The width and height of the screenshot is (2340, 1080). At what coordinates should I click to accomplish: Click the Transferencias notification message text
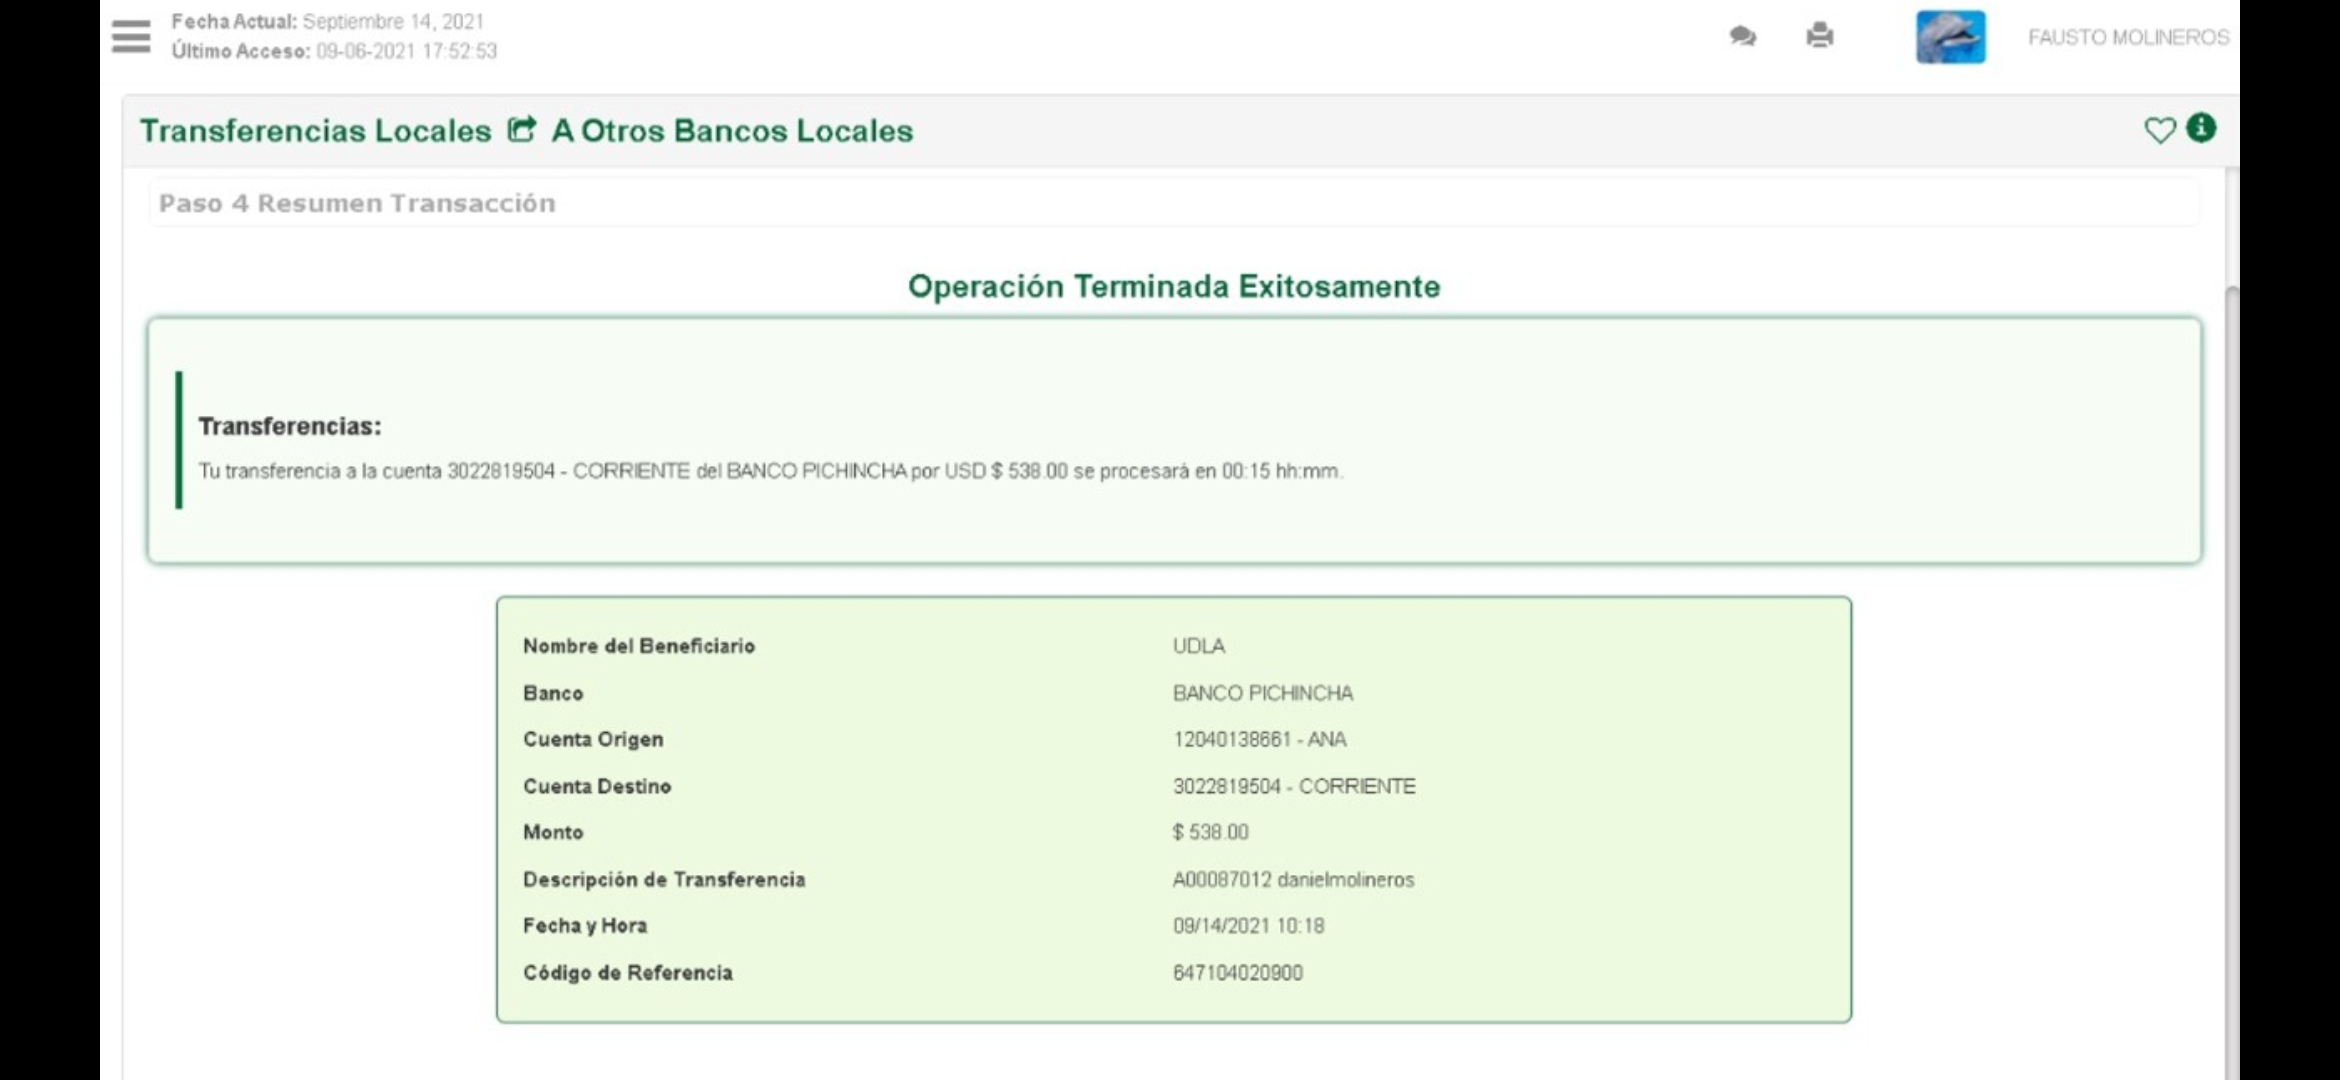point(770,471)
